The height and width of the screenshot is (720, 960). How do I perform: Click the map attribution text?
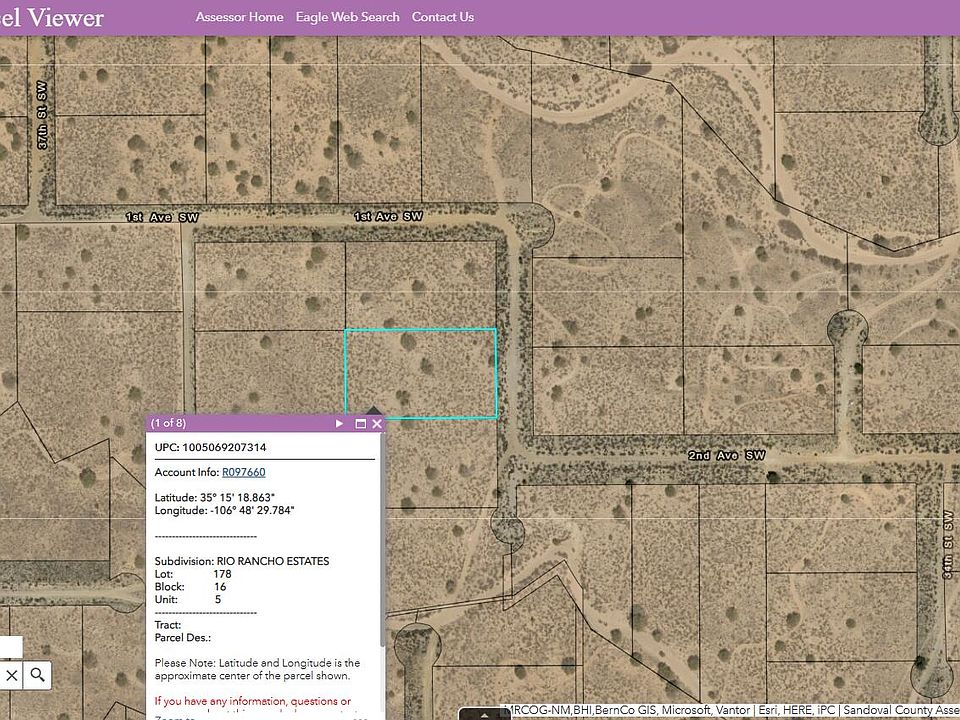pyautogui.click(x=731, y=710)
